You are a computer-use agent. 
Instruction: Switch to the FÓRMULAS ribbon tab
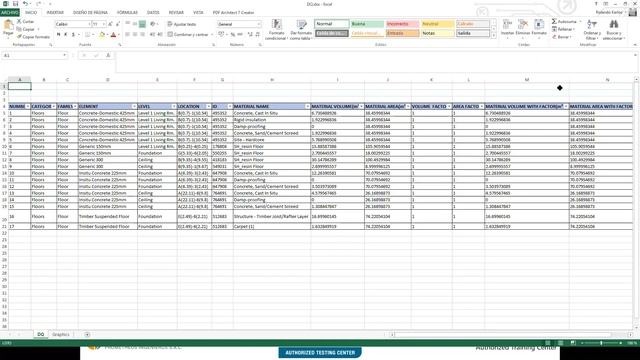pyautogui.click(x=127, y=13)
